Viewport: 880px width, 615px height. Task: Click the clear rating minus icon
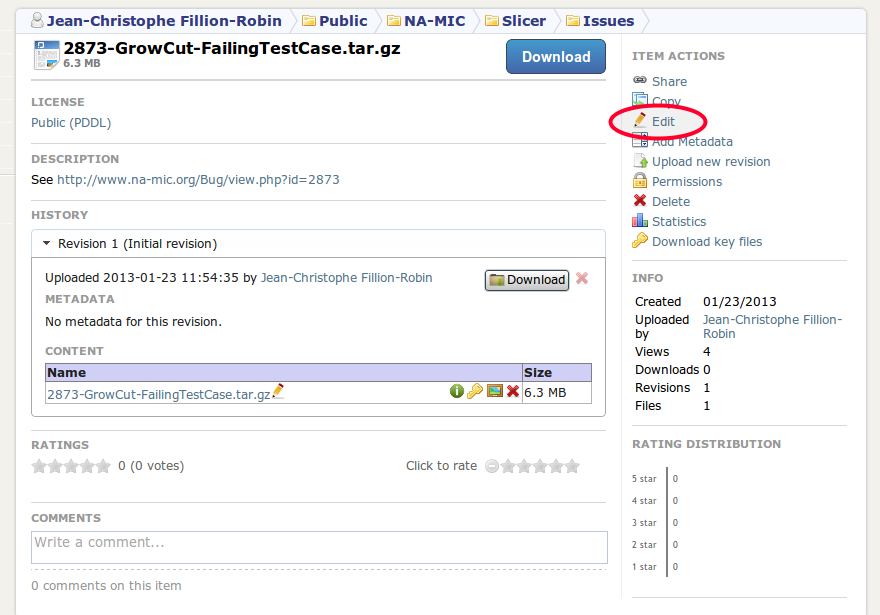[x=491, y=466]
